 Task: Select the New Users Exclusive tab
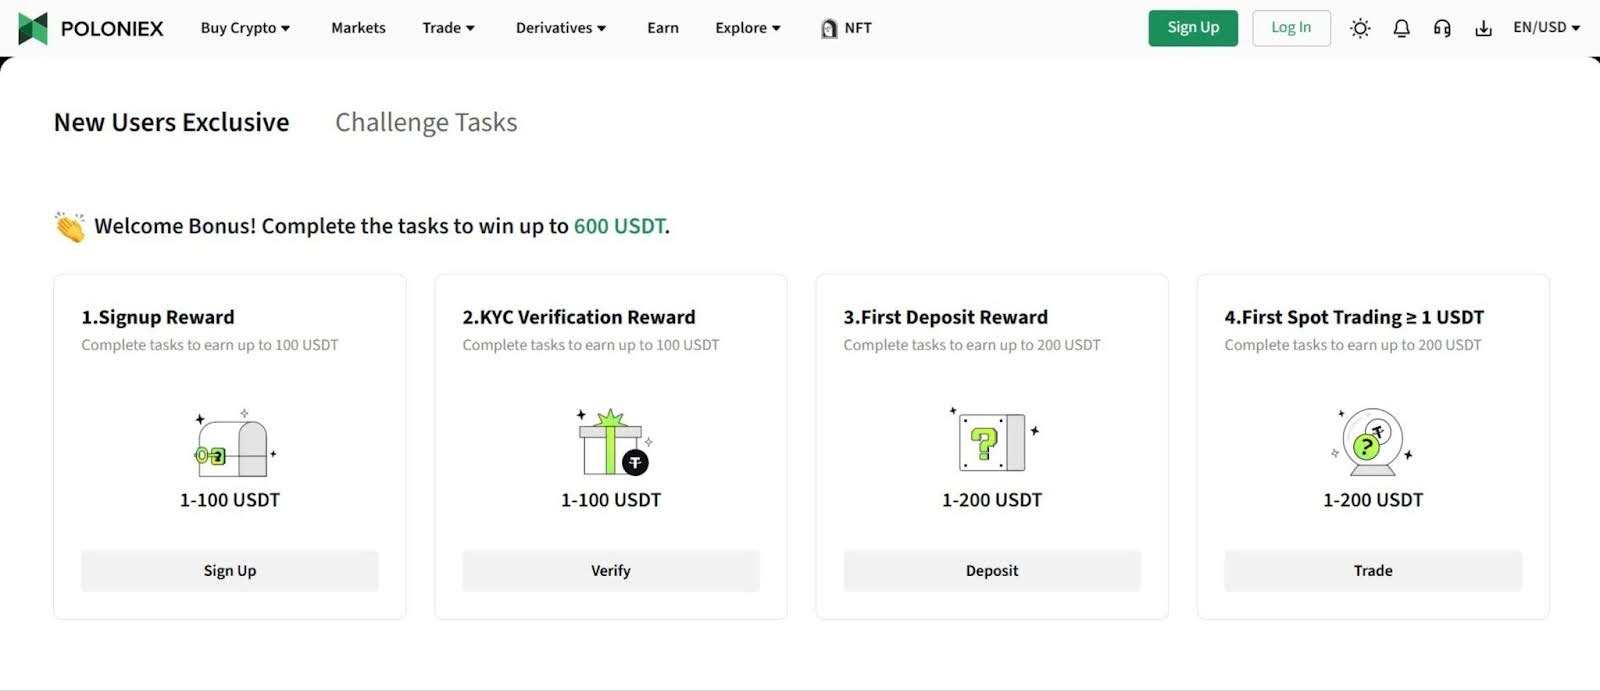(171, 122)
